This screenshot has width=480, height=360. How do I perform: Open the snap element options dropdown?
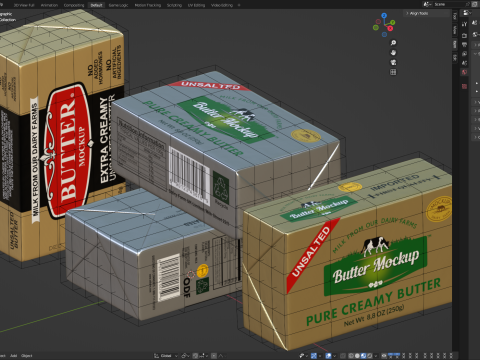click(x=204, y=356)
